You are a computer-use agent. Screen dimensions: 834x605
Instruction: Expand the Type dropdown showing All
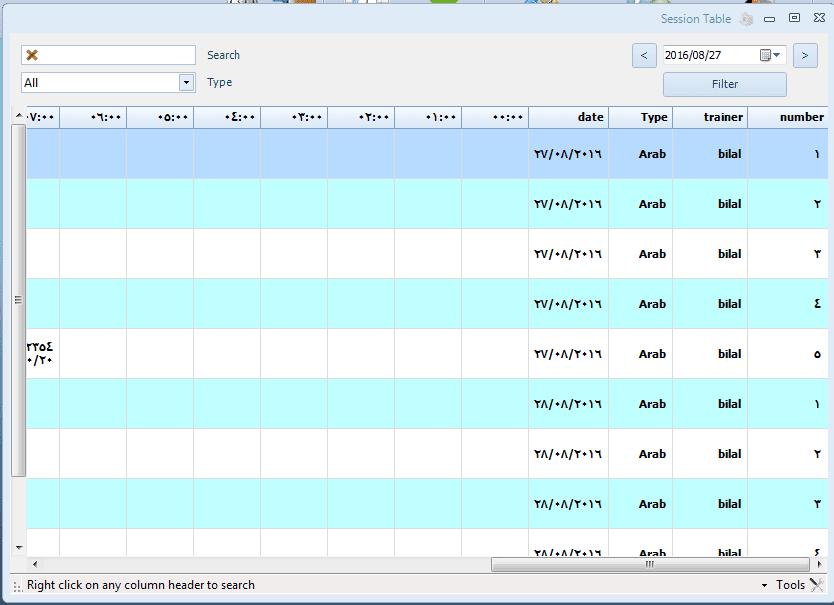point(186,83)
